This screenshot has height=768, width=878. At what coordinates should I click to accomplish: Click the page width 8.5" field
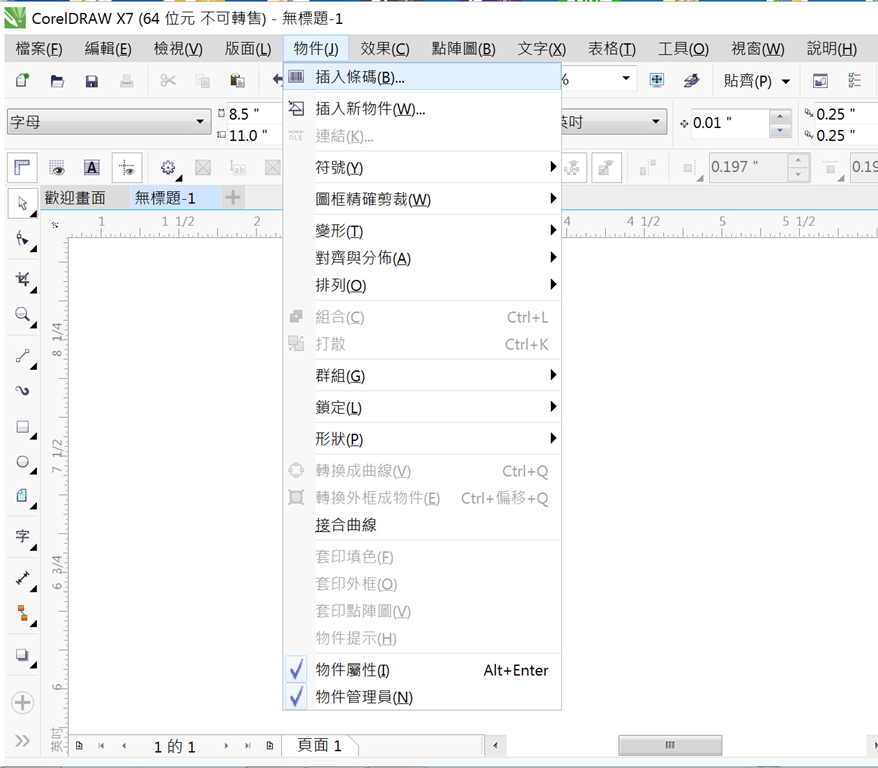[255, 114]
